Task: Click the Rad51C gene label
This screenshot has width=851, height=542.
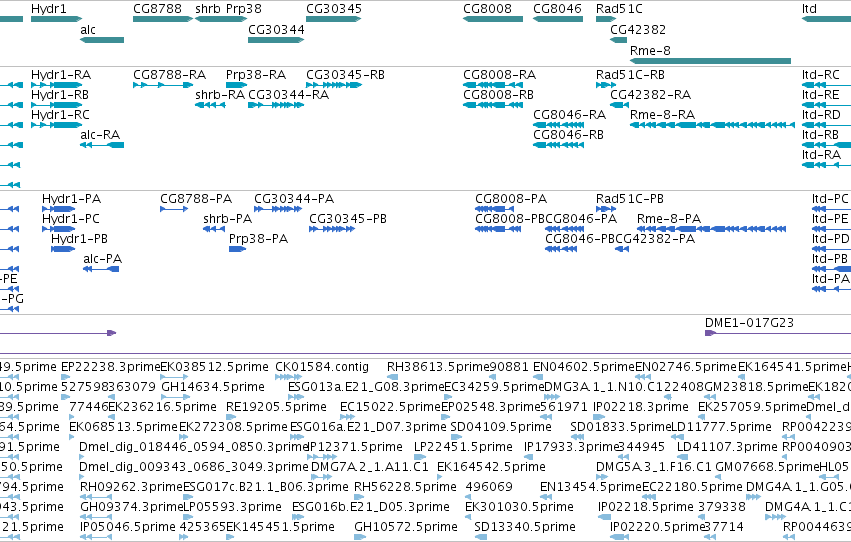Action: pos(619,9)
